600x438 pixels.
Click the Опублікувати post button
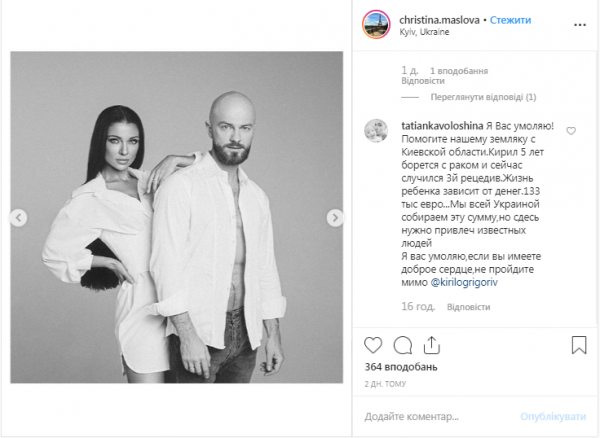click(x=553, y=416)
